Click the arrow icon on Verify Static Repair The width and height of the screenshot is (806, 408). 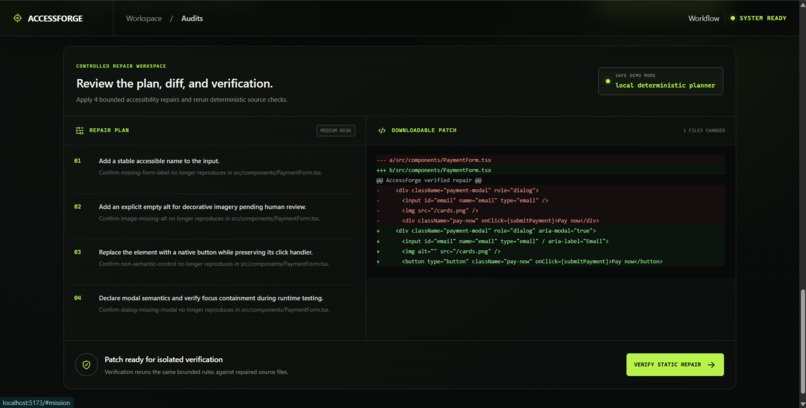point(711,365)
